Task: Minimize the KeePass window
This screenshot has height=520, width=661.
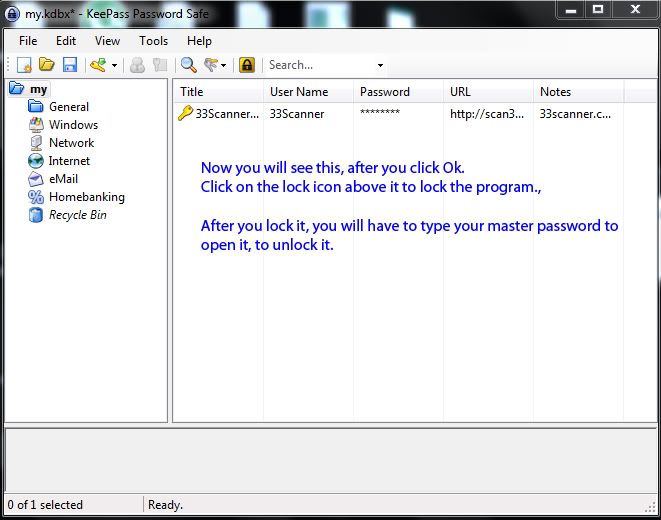Action: tap(571, 10)
